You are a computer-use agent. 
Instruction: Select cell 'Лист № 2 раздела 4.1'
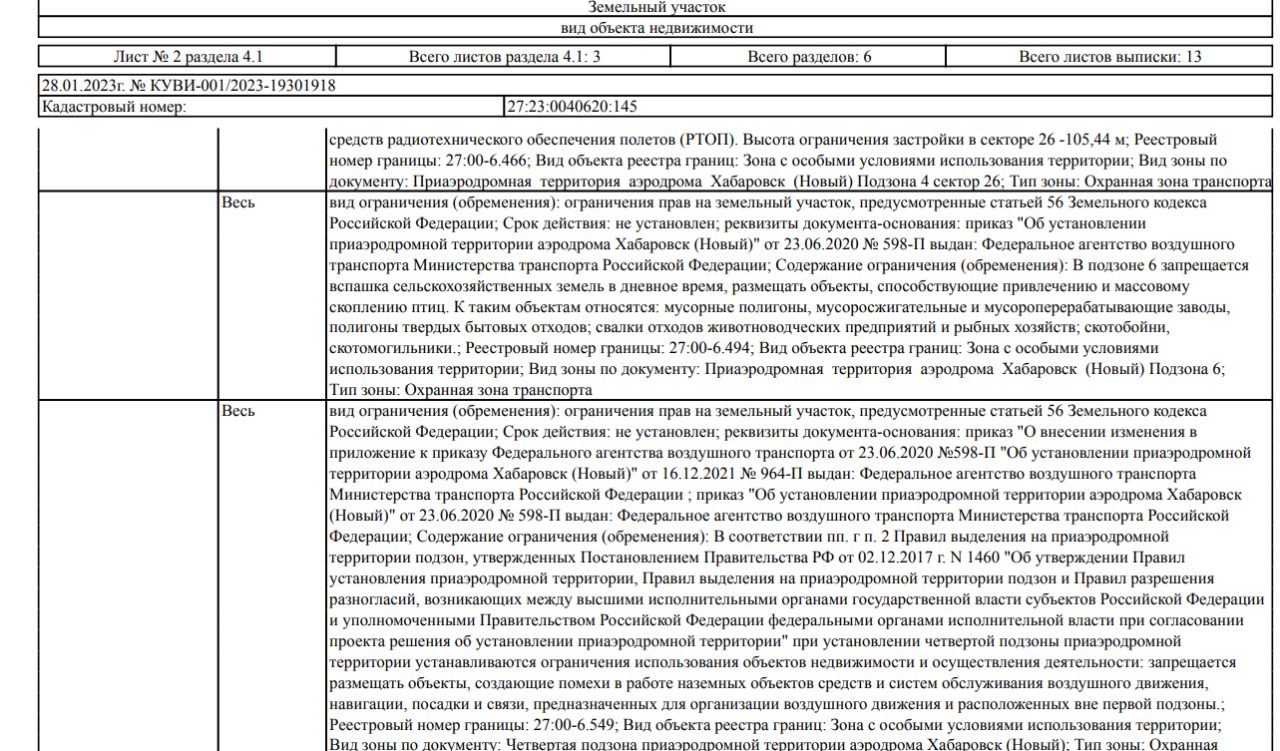pos(188,57)
